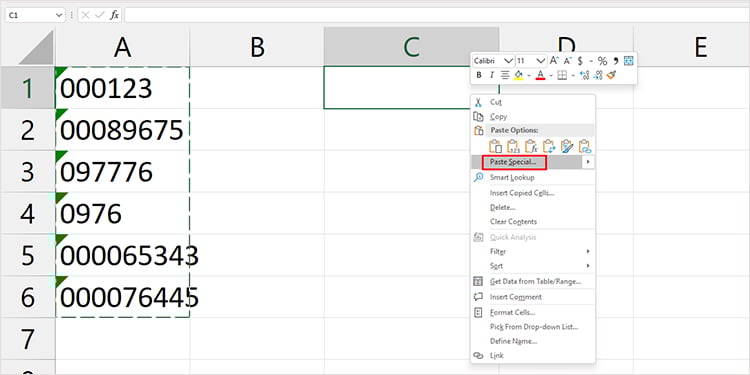Screen dimensions: 750x375
Task: Click the Format as Table icon
Action: click(629, 61)
